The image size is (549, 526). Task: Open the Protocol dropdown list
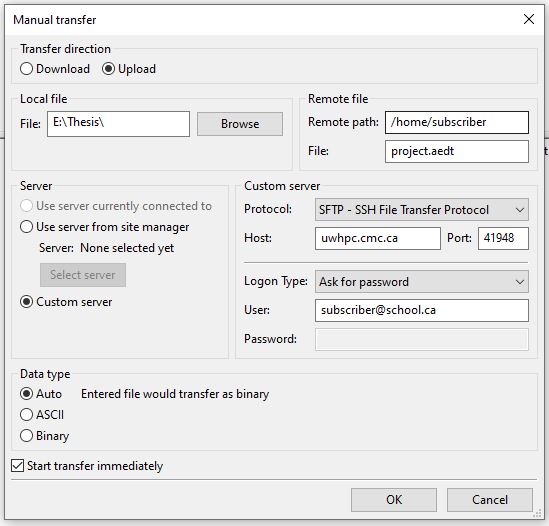(x=422, y=210)
